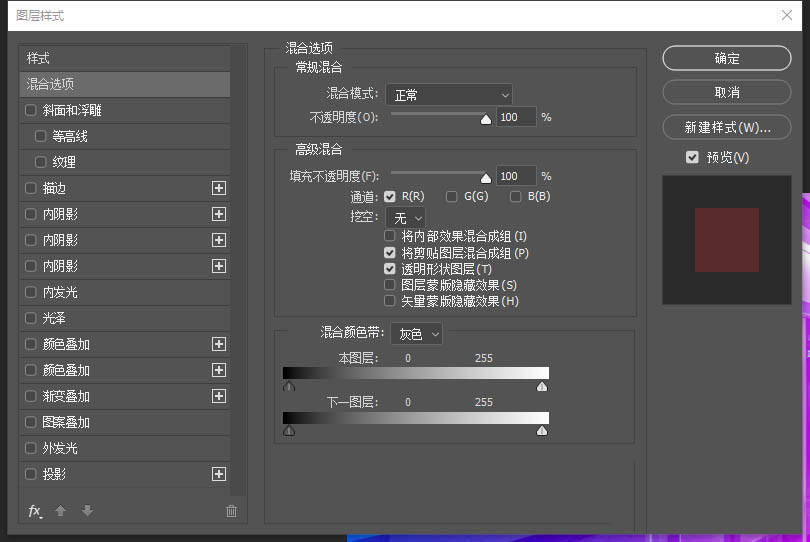
Task: Check the G(G) channel checkbox
Action: pos(452,196)
